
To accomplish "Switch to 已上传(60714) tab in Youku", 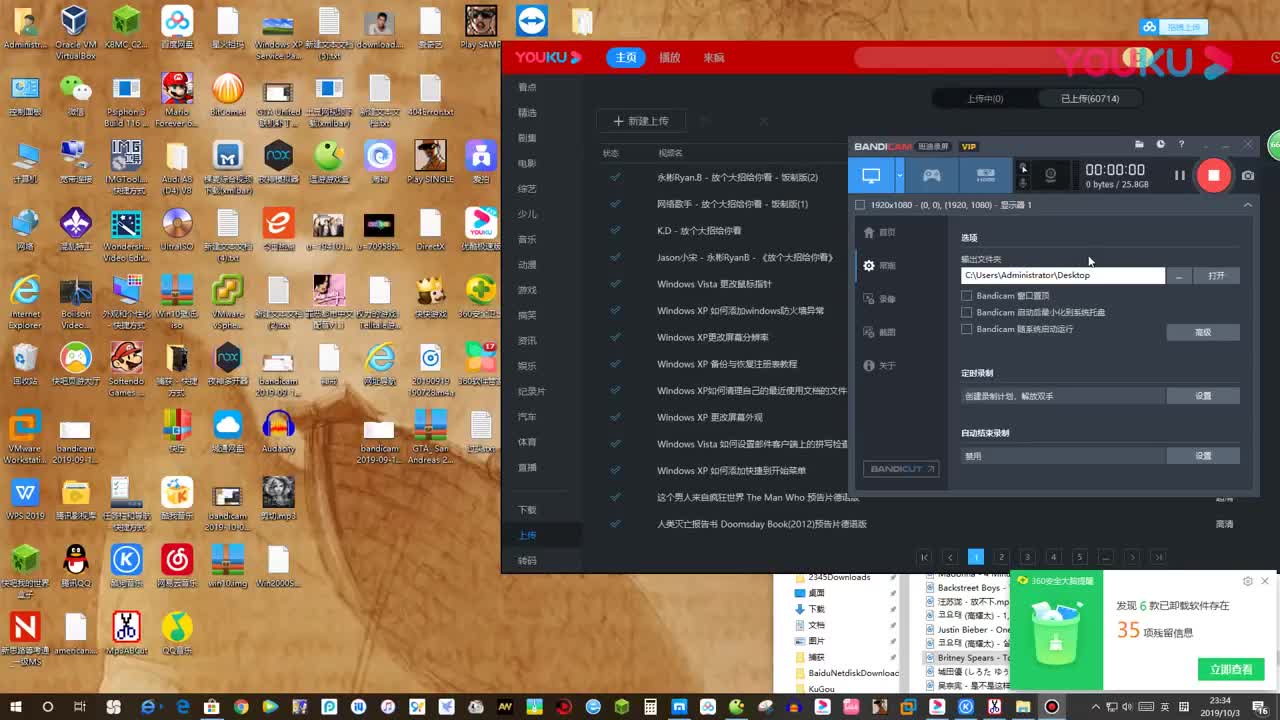I will point(1090,99).
